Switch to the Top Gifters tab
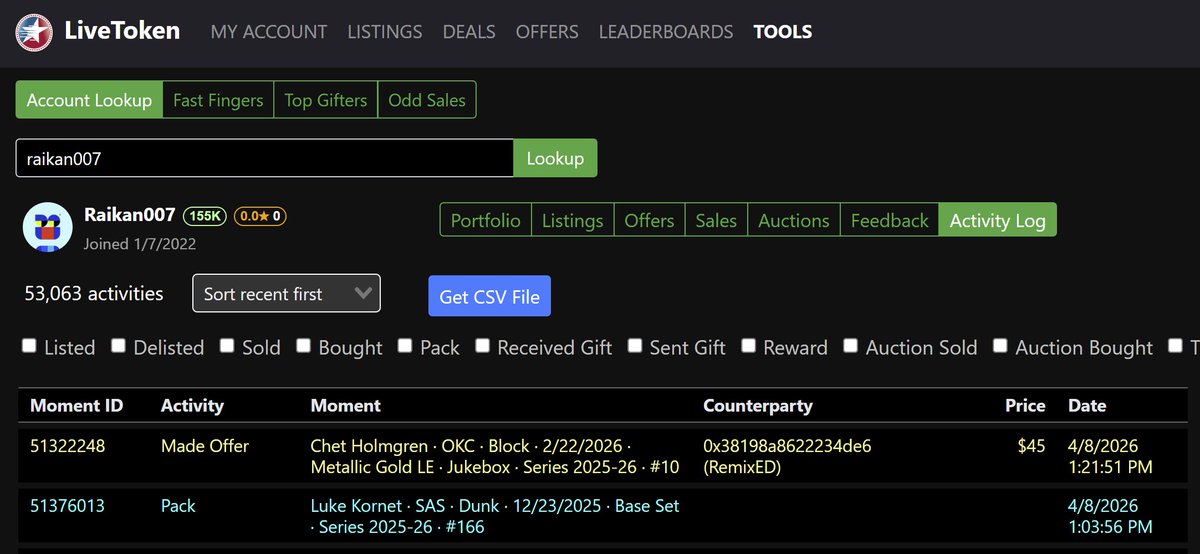The image size is (1200, 554). click(326, 100)
